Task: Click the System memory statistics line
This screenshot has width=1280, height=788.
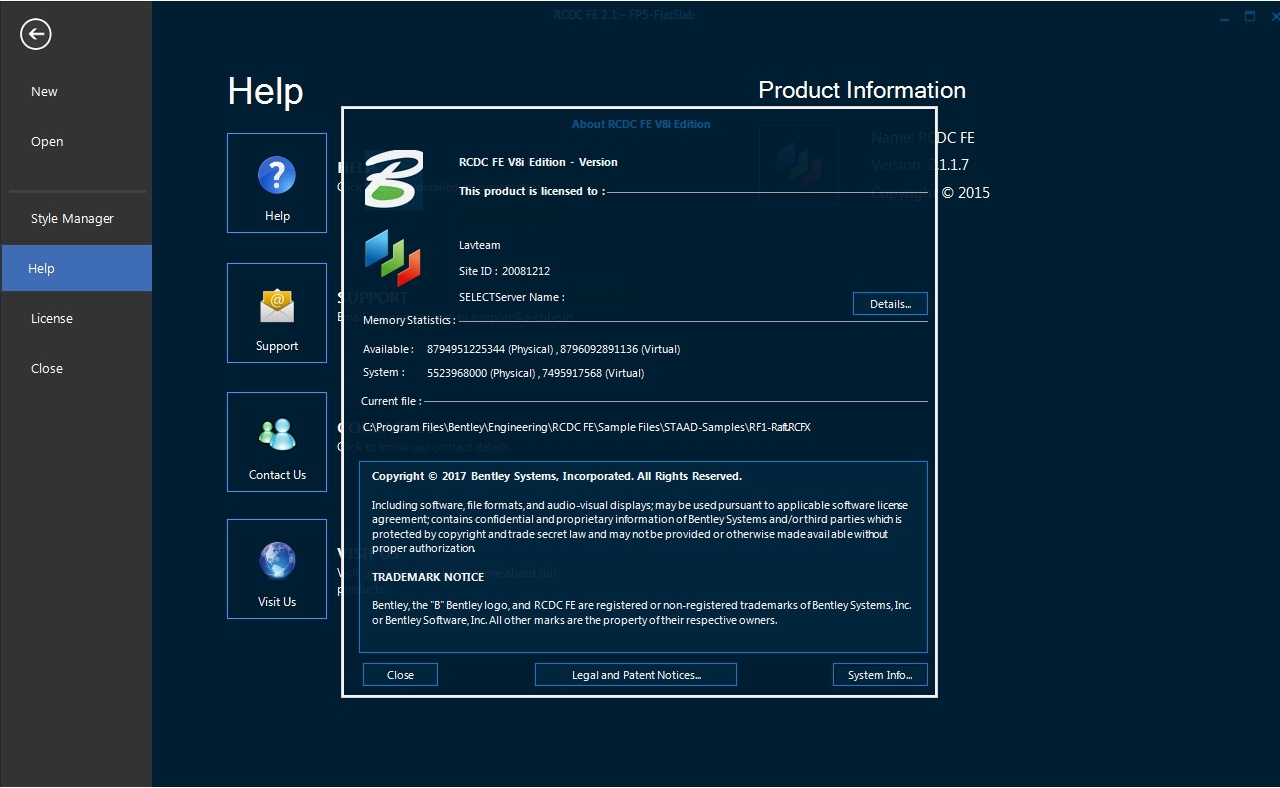Action: click(503, 373)
